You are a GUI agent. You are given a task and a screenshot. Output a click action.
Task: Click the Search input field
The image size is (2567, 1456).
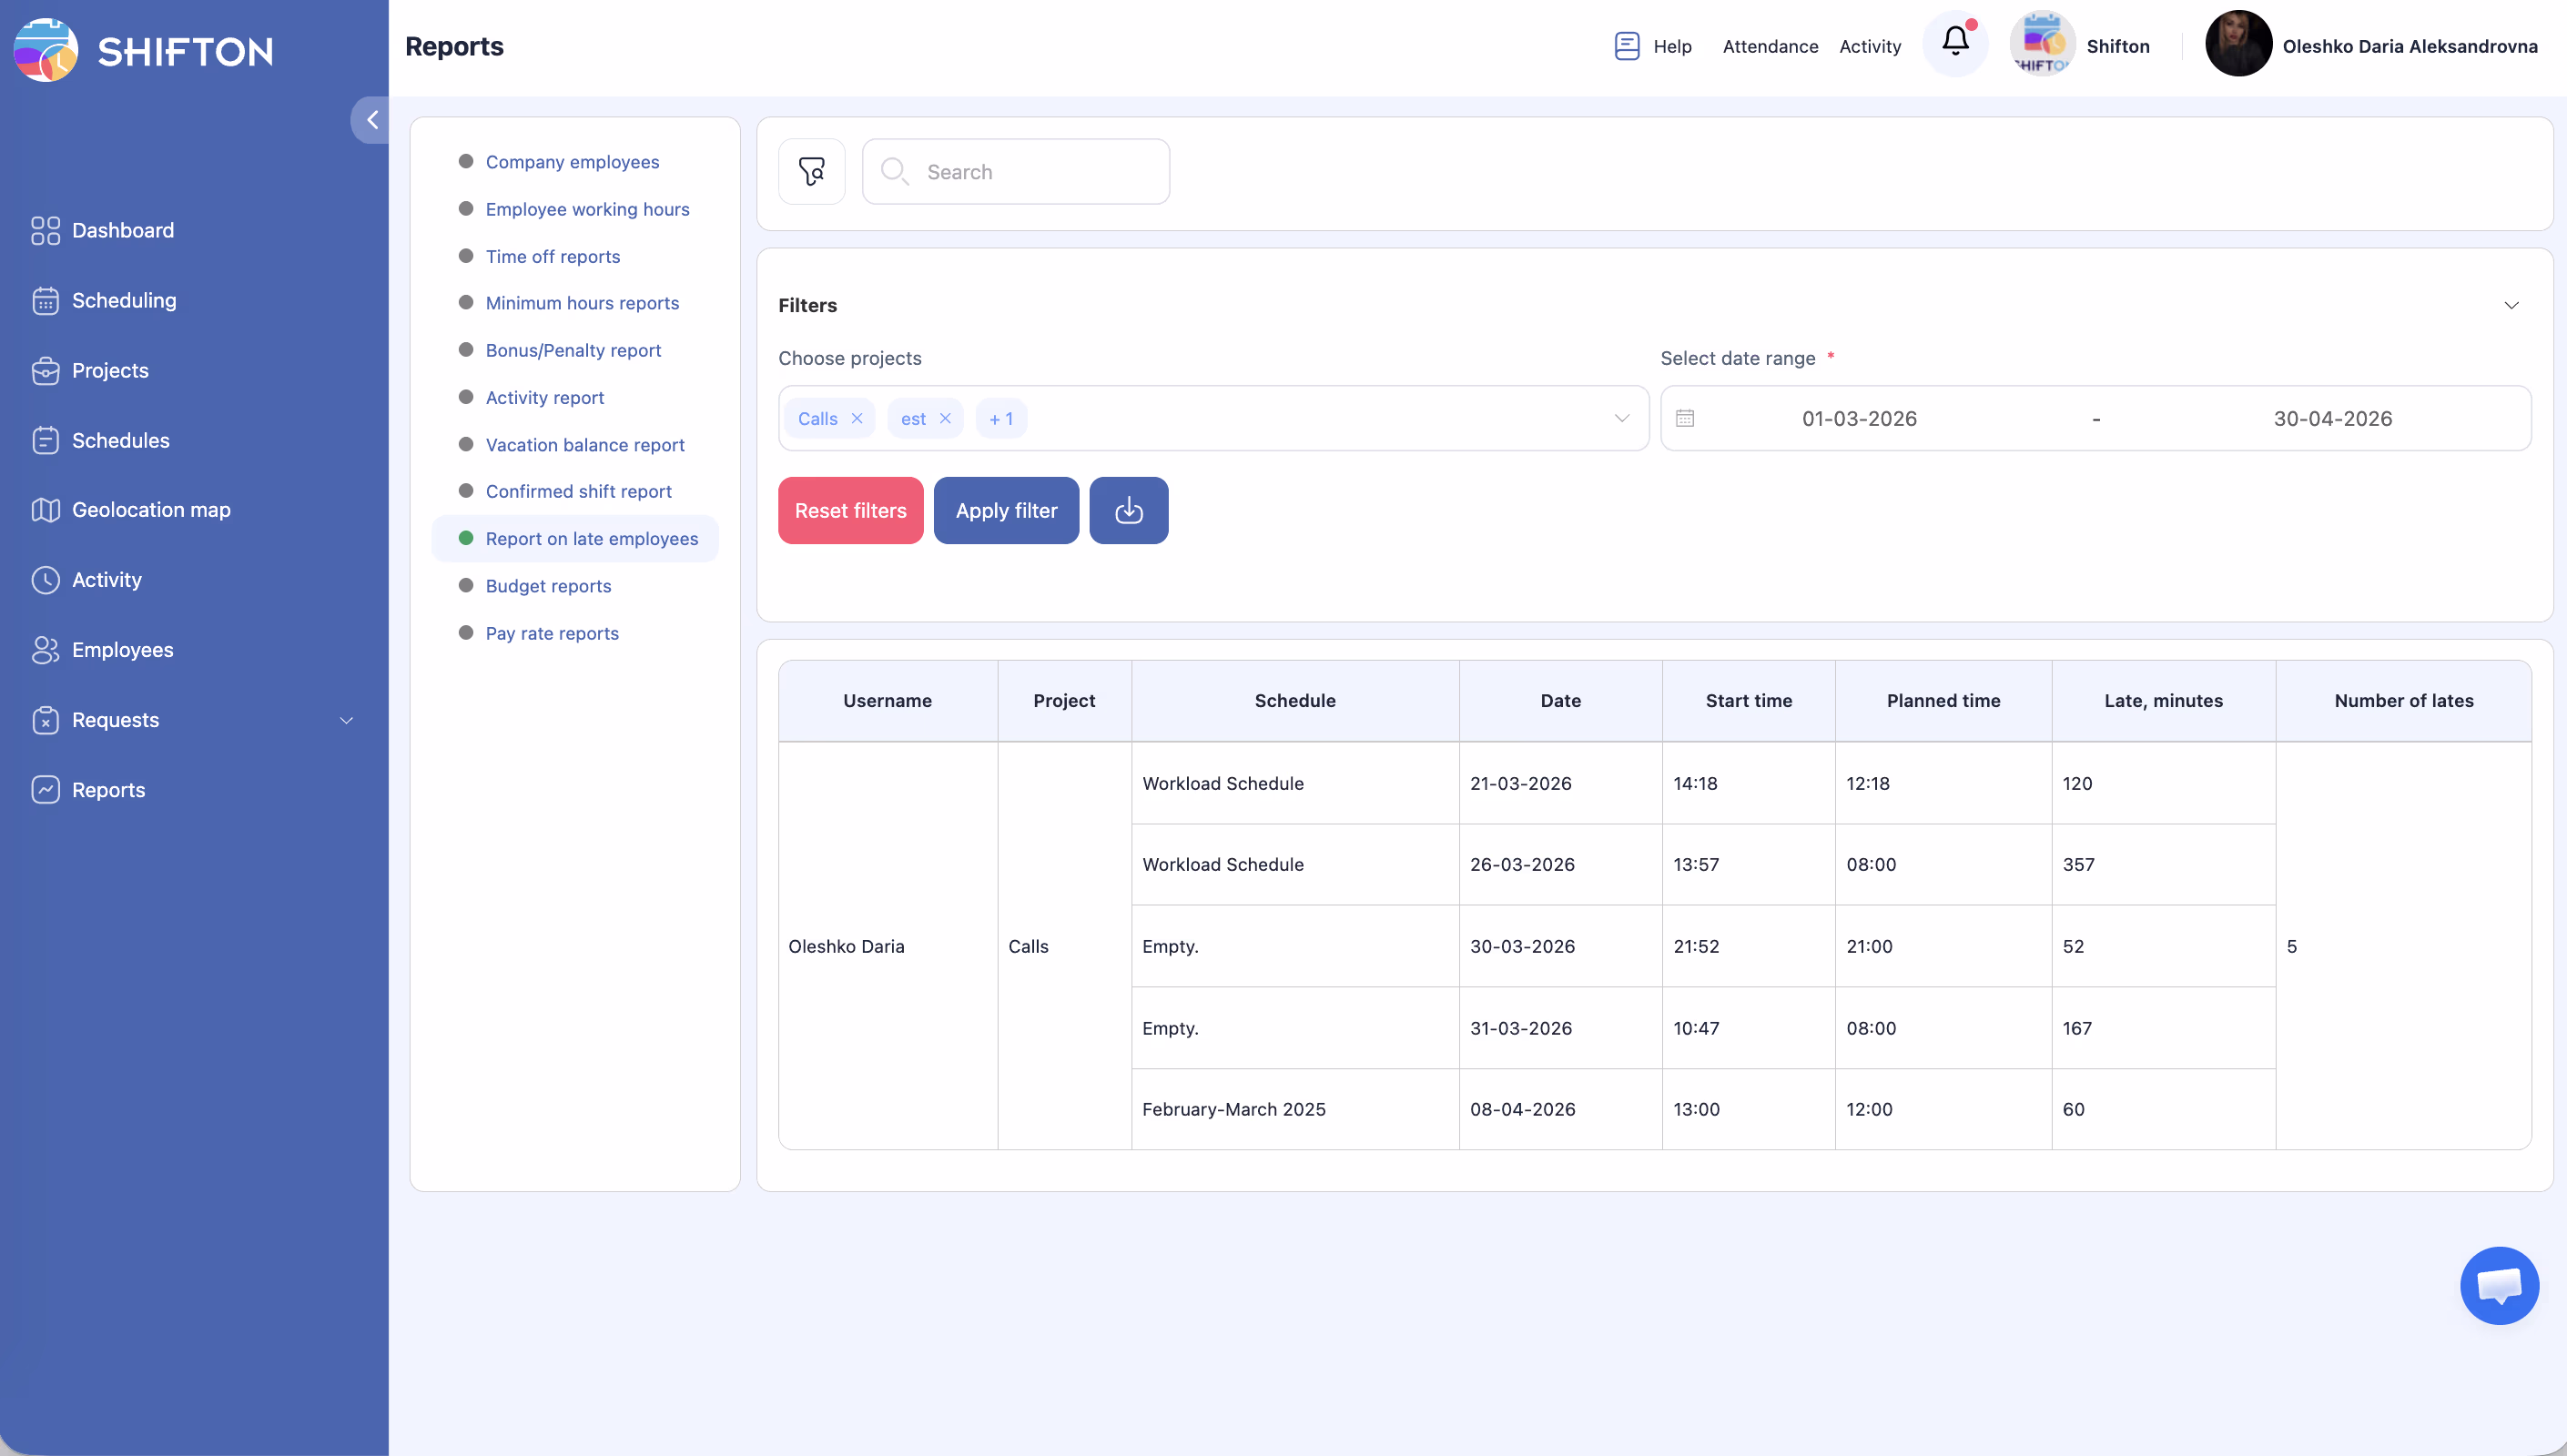click(x=1040, y=172)
